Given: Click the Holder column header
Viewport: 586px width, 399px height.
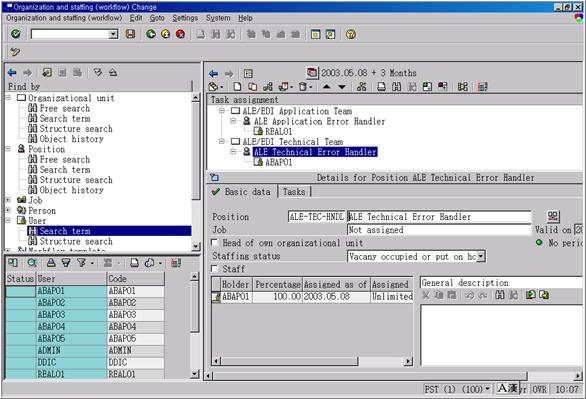Looking at the screenshot, I should coord(235,284).
